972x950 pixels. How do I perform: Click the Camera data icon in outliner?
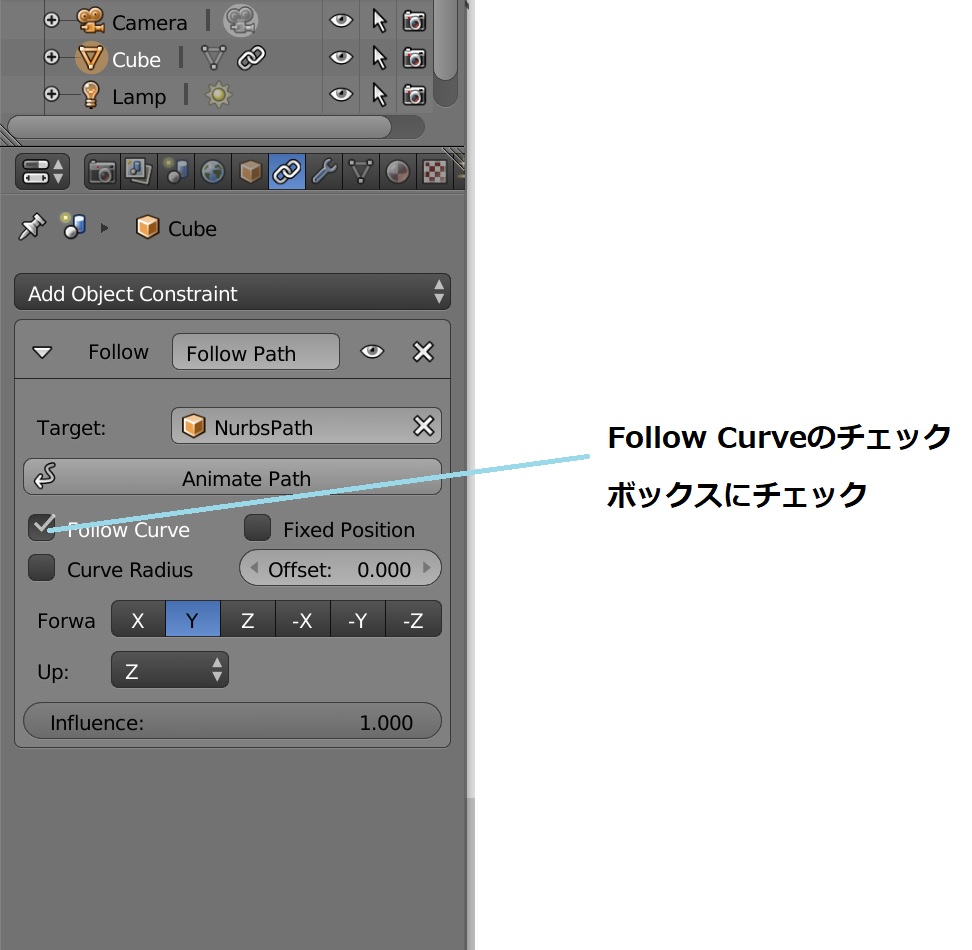pos(241,20)
